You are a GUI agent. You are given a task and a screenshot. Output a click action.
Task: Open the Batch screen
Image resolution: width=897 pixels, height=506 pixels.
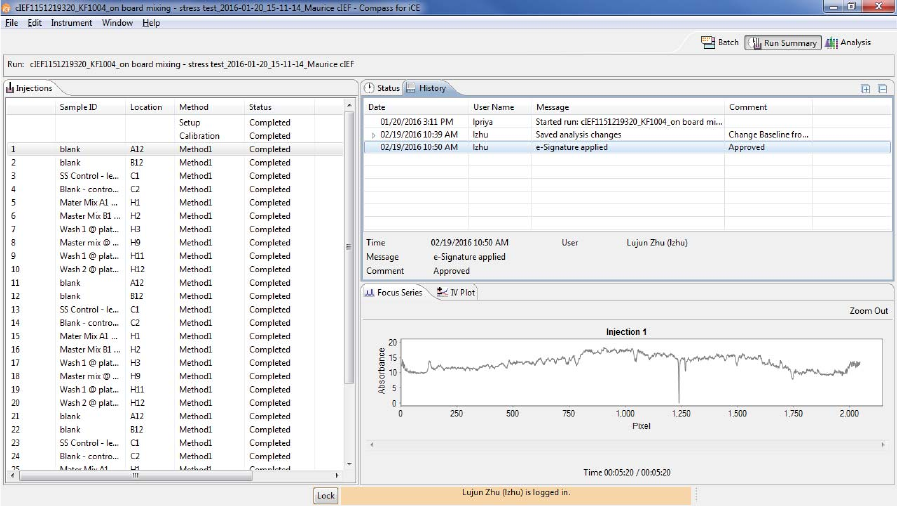tap(720, 43)
